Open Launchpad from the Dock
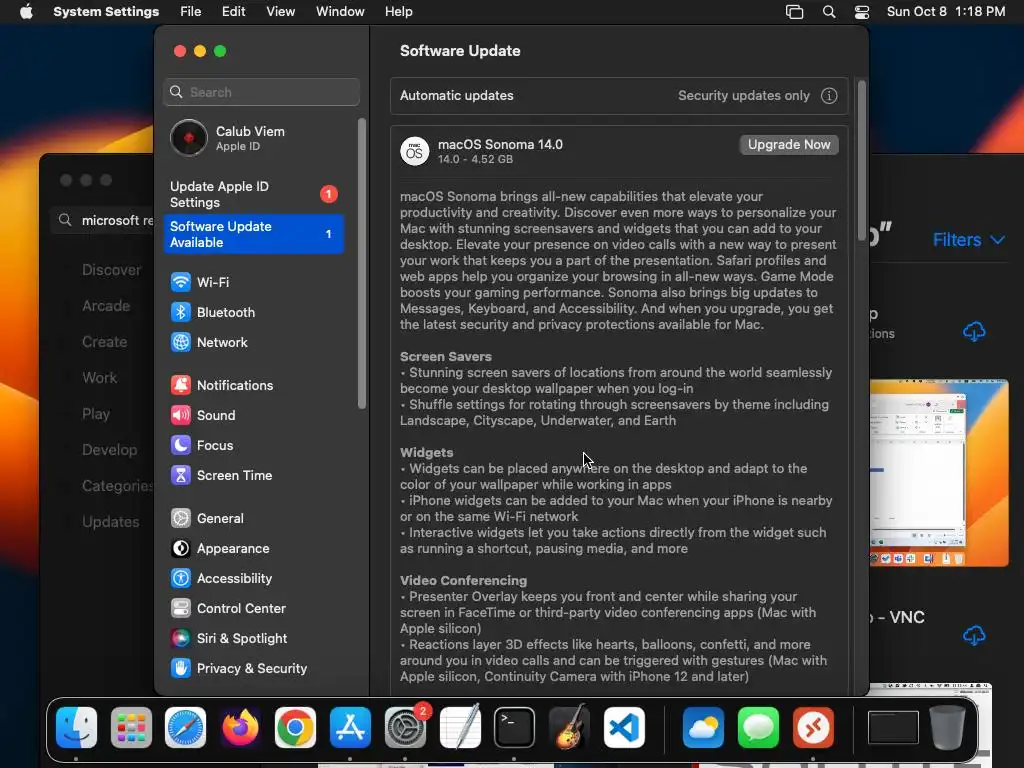This screenshot has width=1024, height=768. 131,728
